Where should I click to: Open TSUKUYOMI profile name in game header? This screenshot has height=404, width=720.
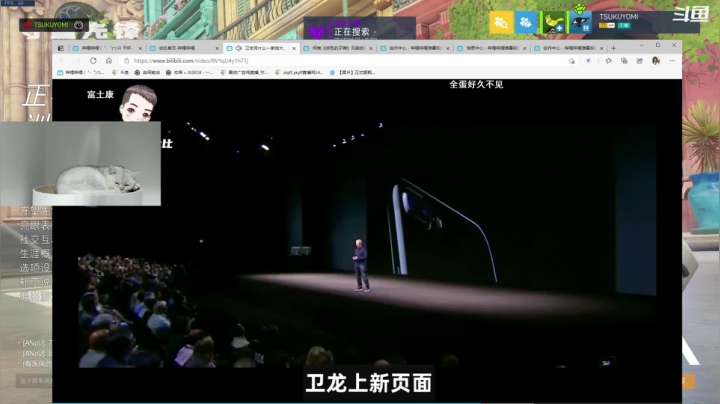(x=619, y=17)
